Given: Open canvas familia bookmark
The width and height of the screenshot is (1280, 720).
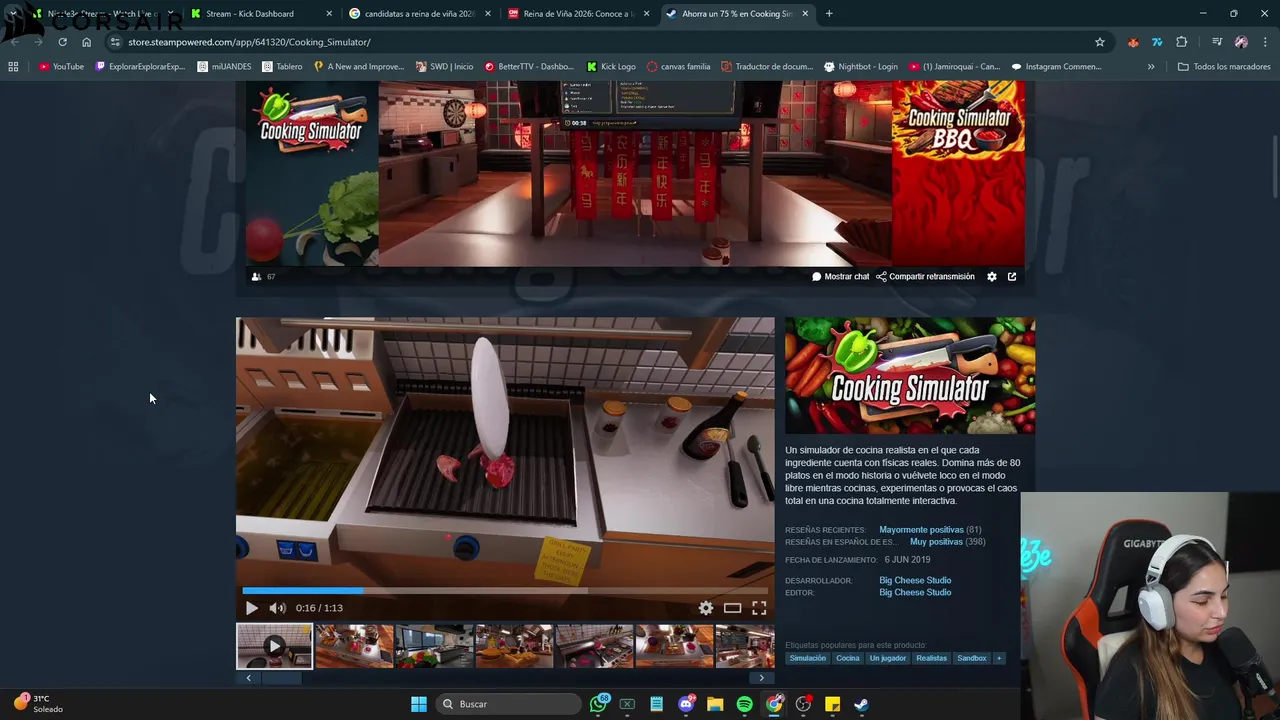Looking at the screenshot, I should tap(678, 67).
